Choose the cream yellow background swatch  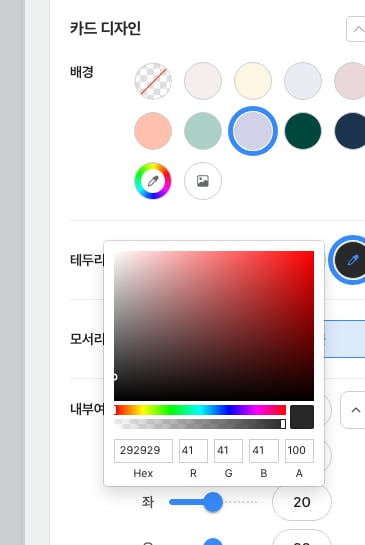[253, 81]
